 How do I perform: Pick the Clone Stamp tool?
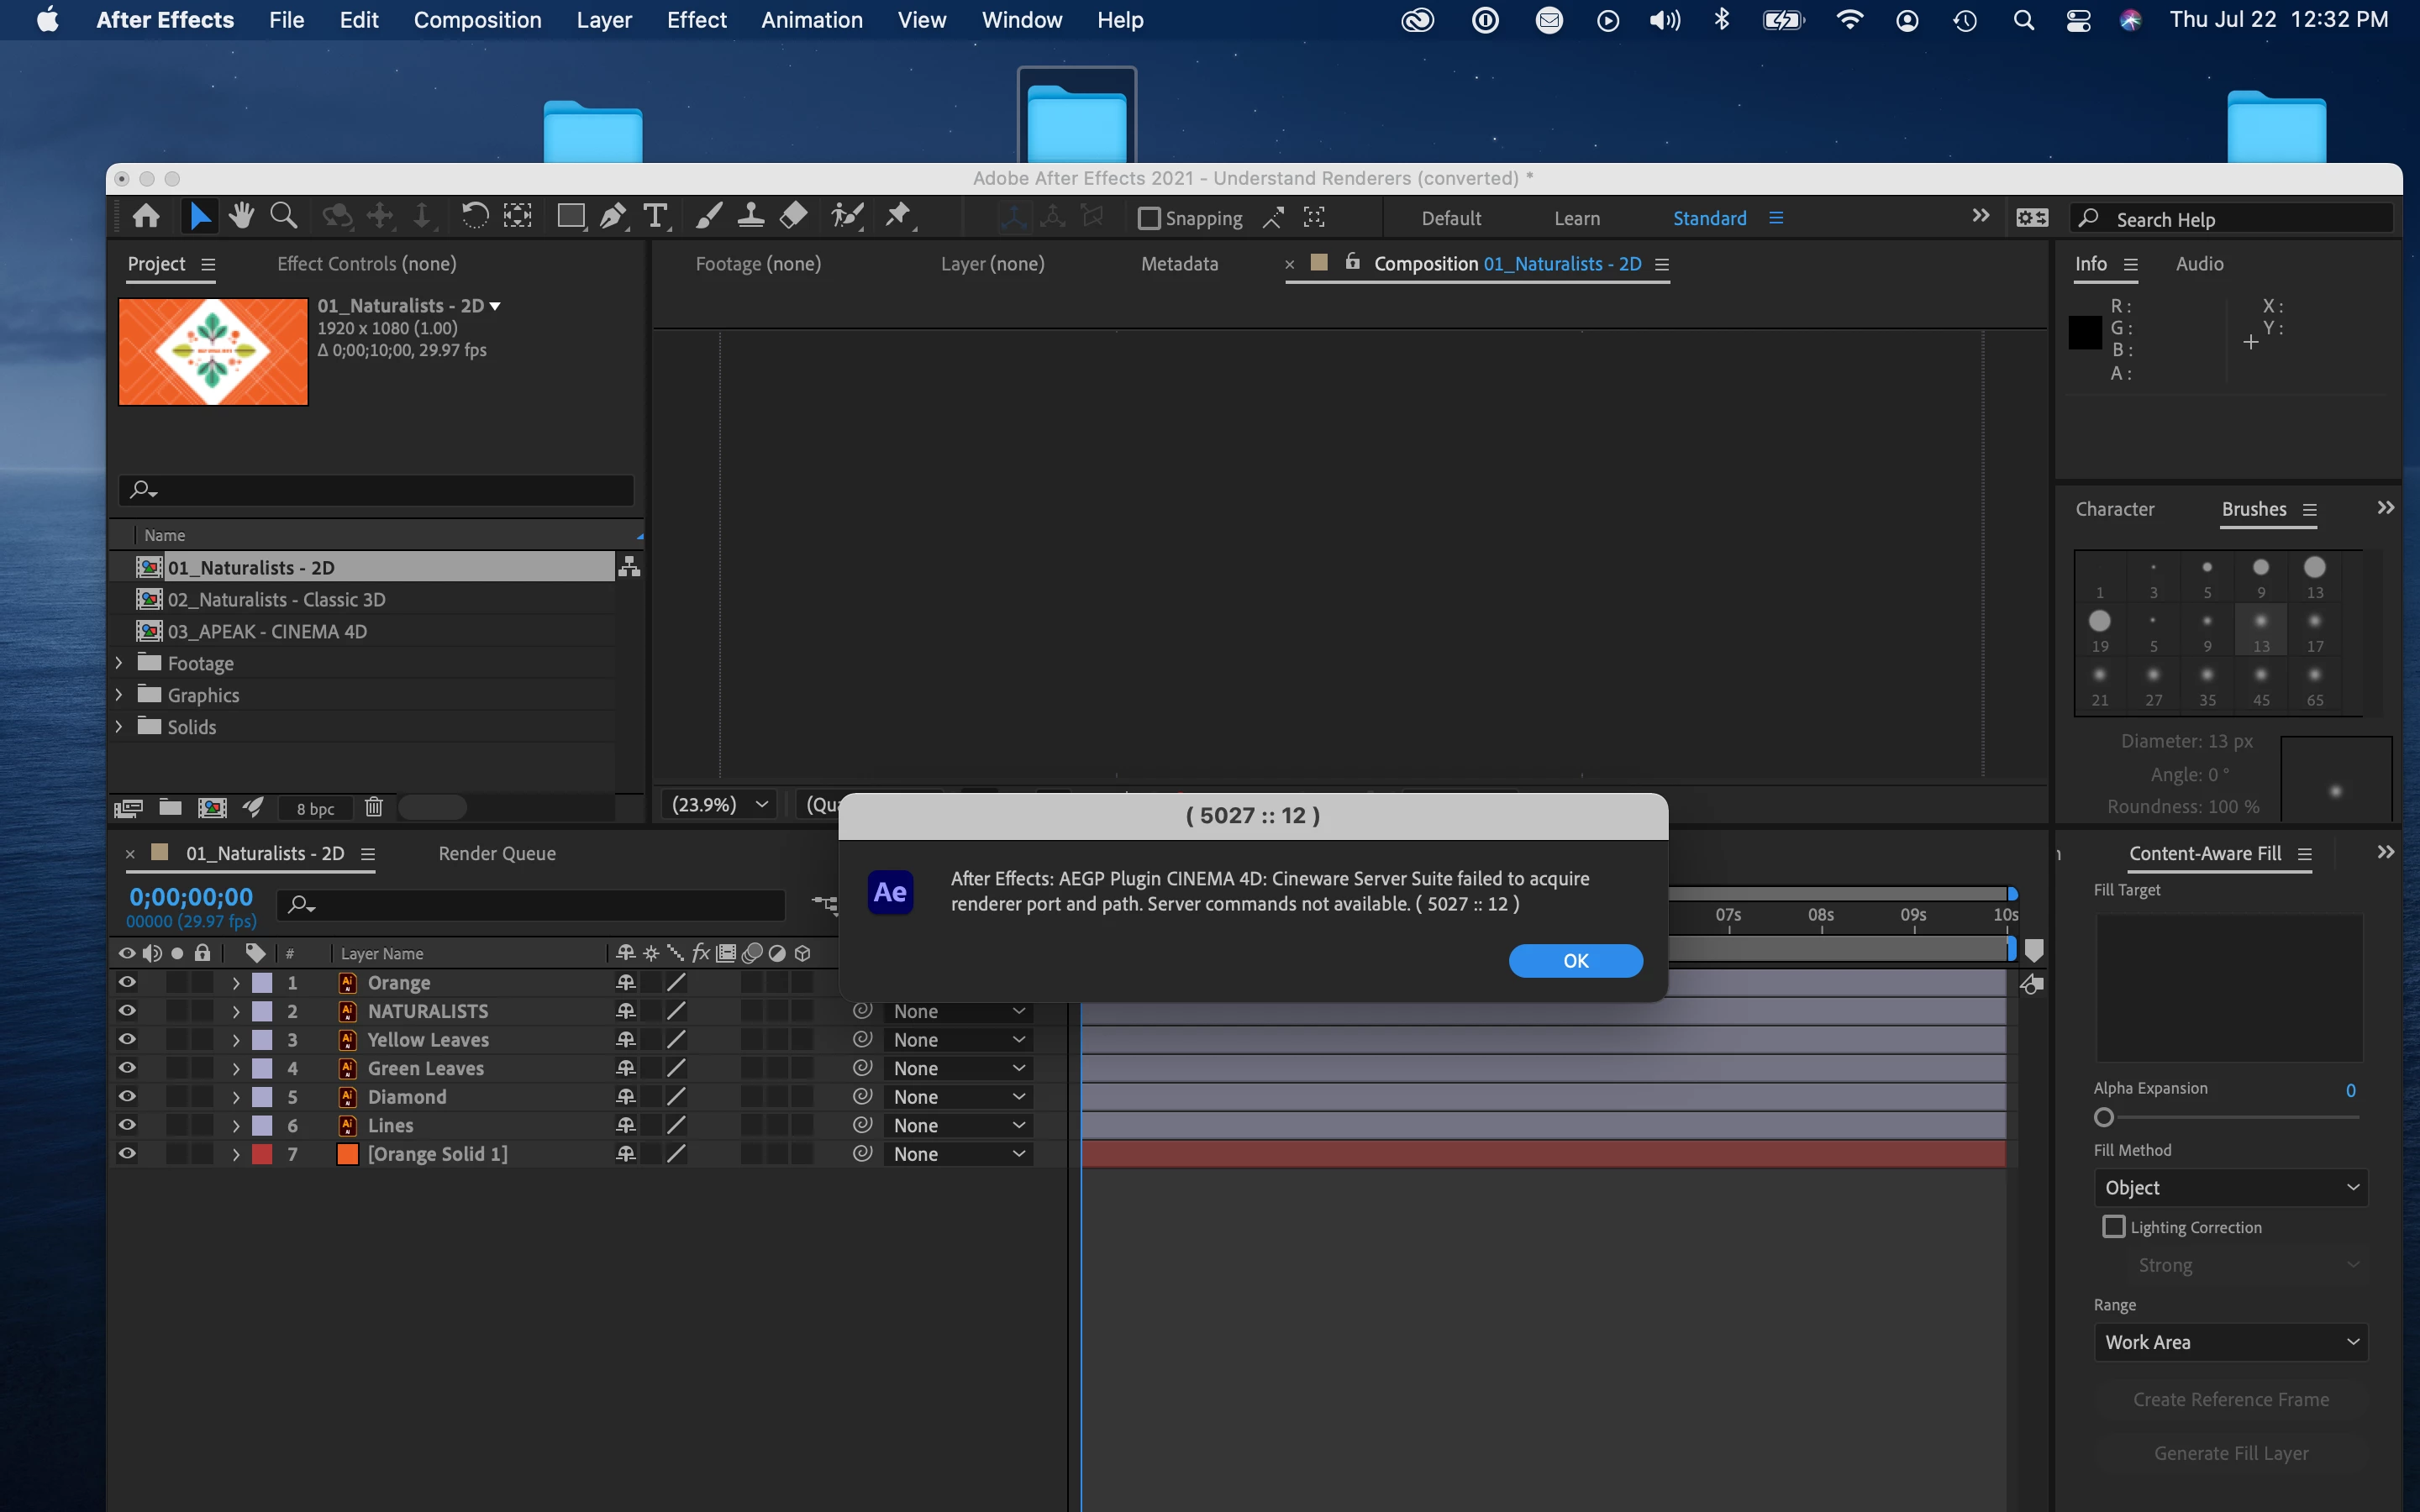pos(750,216)
